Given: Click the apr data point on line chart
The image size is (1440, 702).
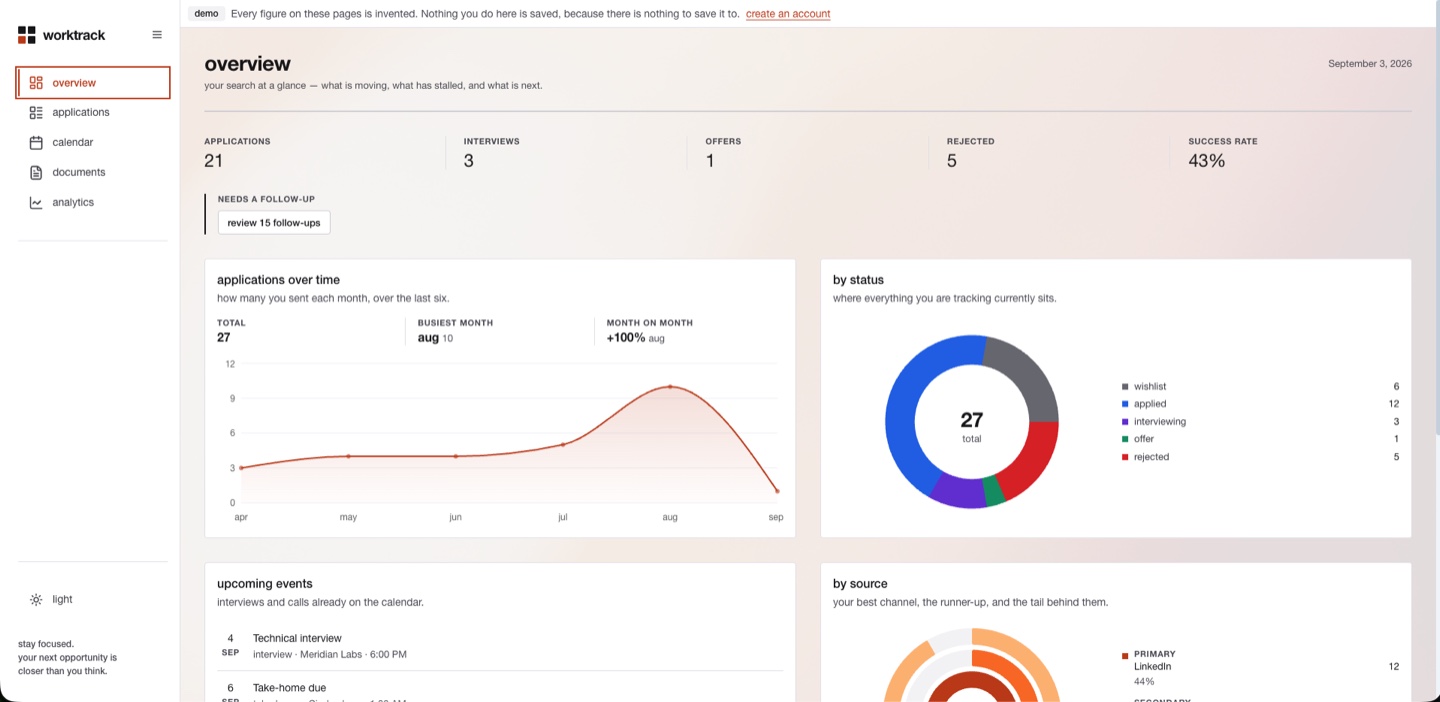Looking at the screenshot, I should tap(241, 468).
